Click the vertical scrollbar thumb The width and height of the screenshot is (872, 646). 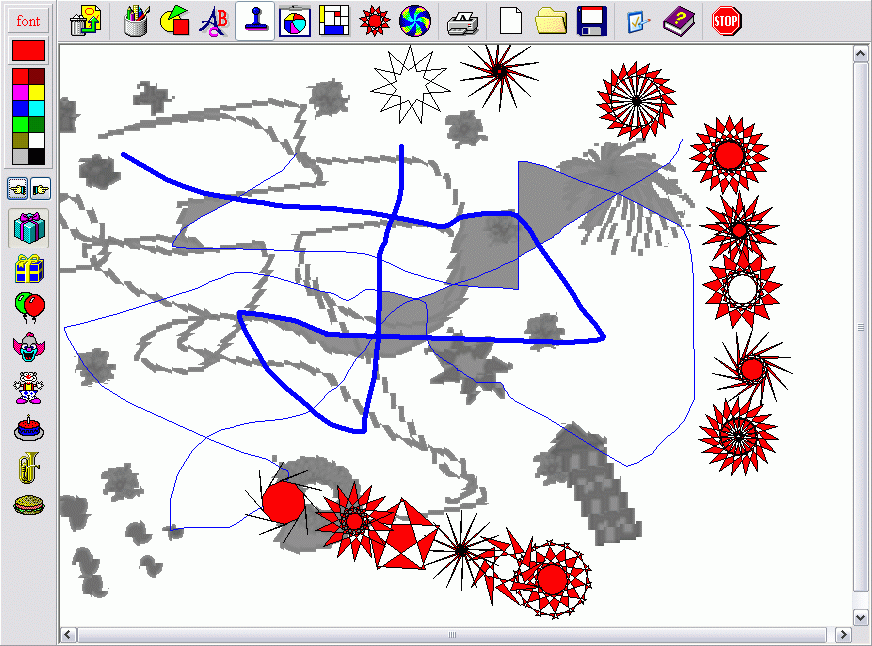860,327
